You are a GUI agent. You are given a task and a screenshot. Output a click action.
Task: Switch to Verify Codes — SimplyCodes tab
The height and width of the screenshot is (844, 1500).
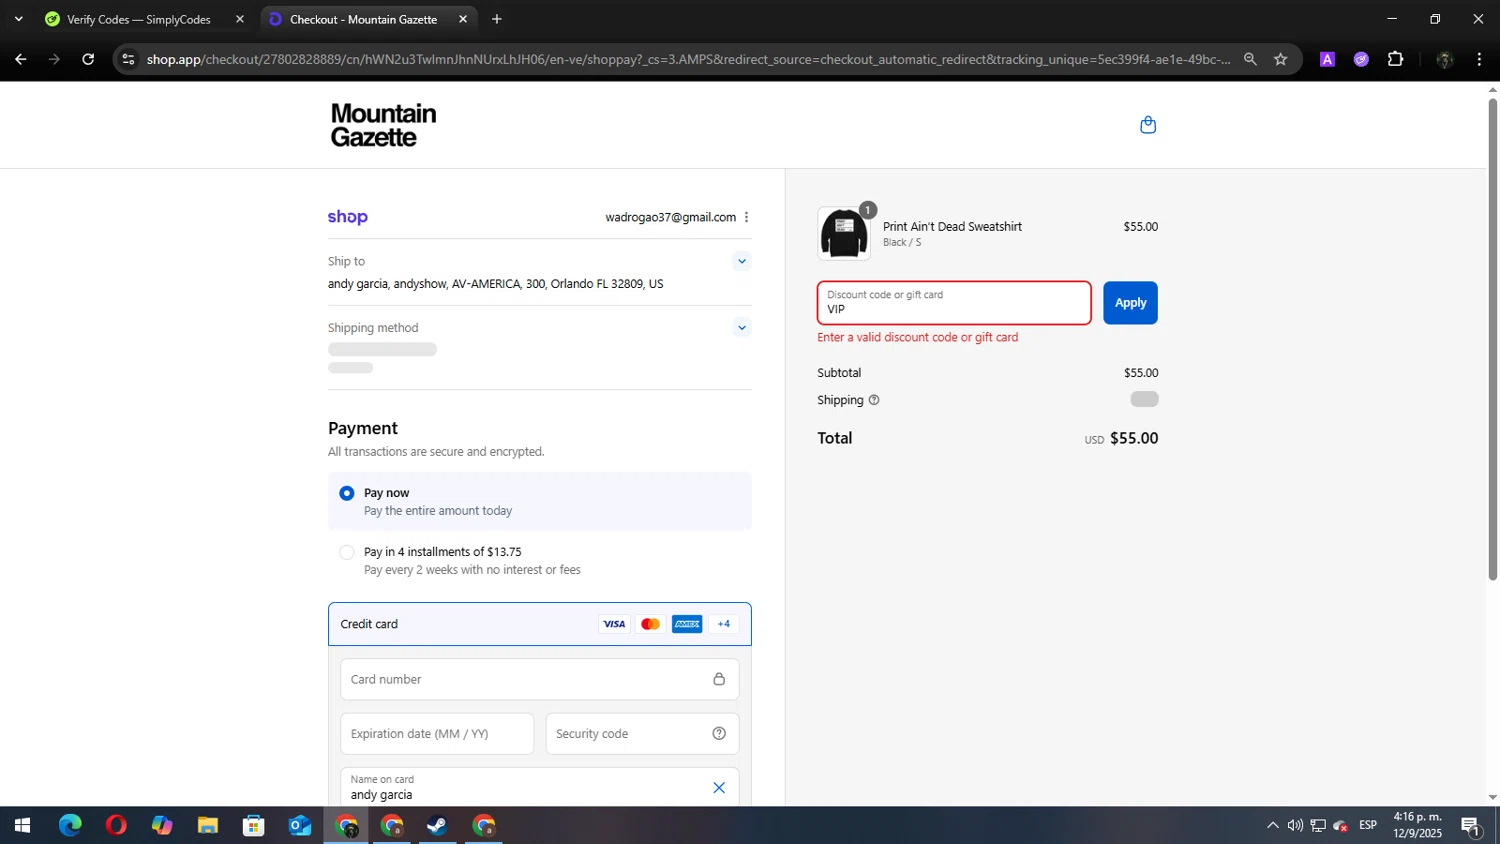coord(139,19)
